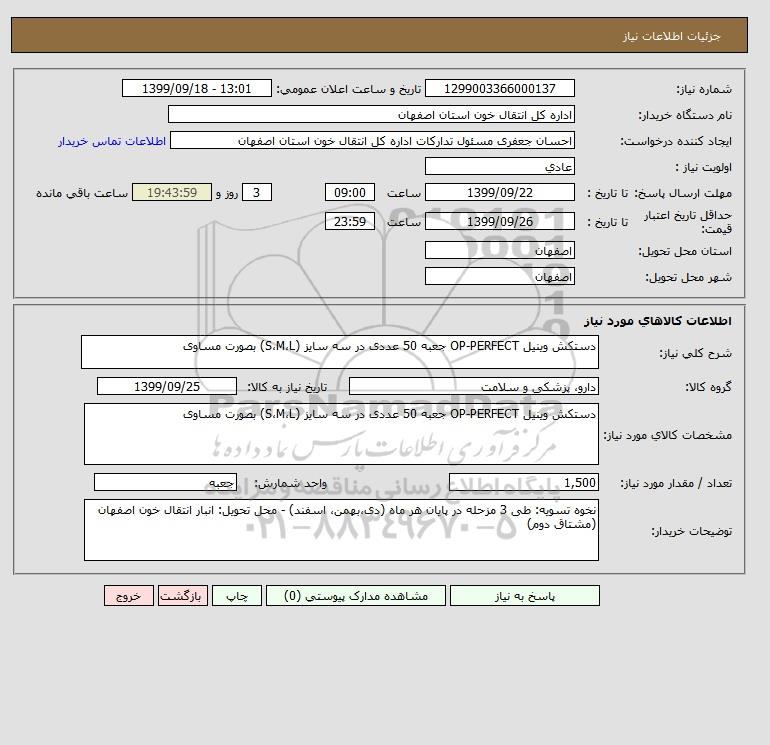Click remaining days field showing 3

coord(256,193)
